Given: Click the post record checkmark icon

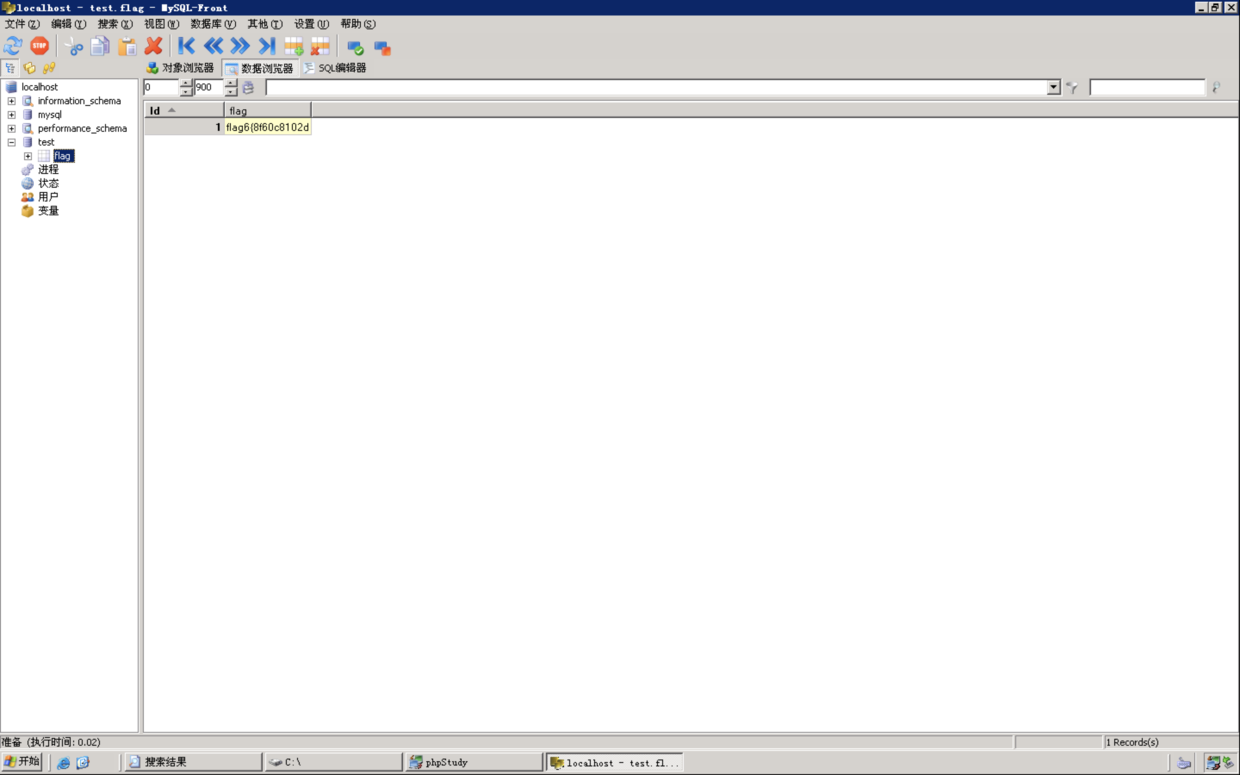Looking at the screenshot, I should [x=355, y=47].
